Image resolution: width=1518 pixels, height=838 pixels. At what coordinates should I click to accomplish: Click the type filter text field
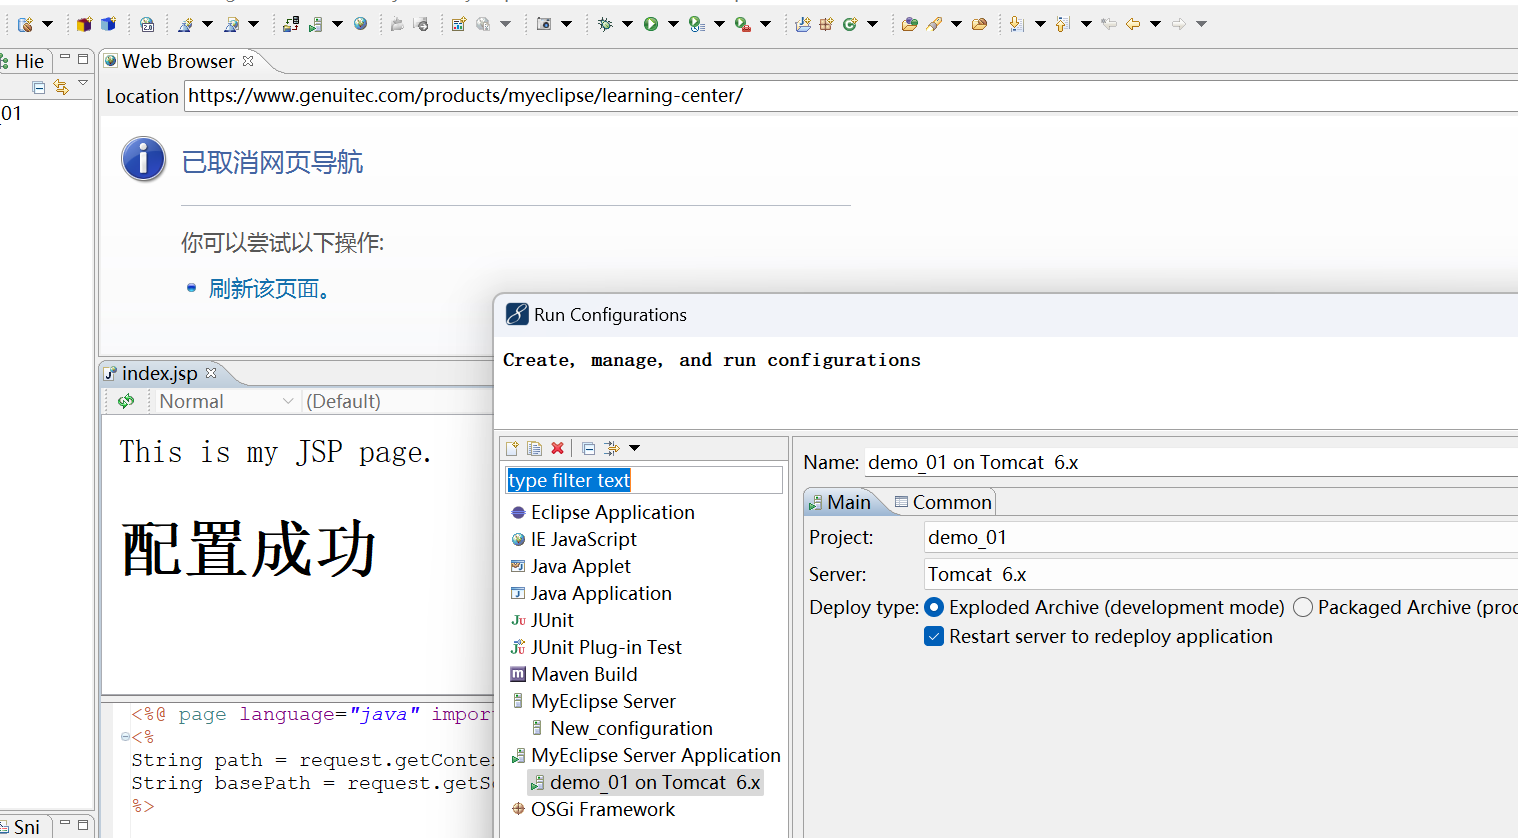click(644, 480)
